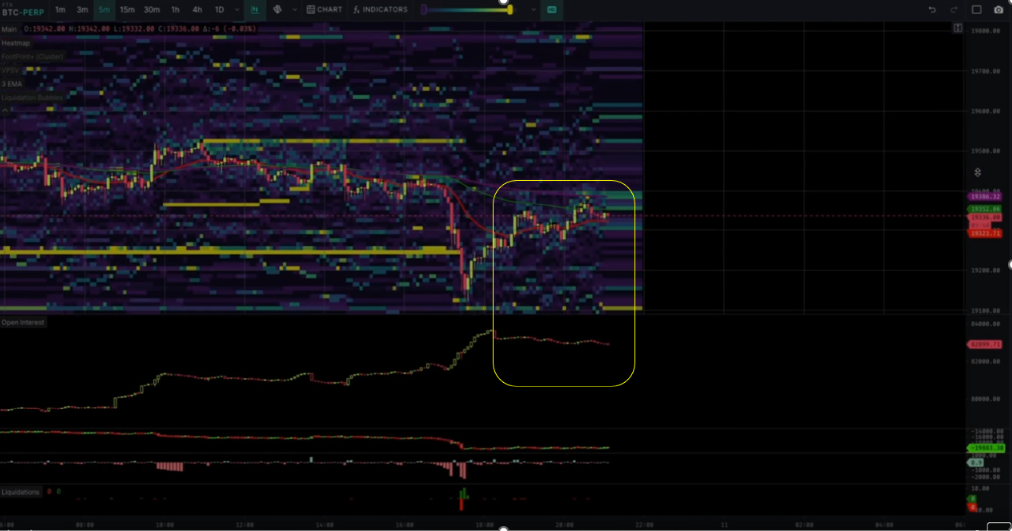Viewport: 1012px width, 531px height.
Task: Toggle the 3 EMA indicator label
Action: click(12, 84)
